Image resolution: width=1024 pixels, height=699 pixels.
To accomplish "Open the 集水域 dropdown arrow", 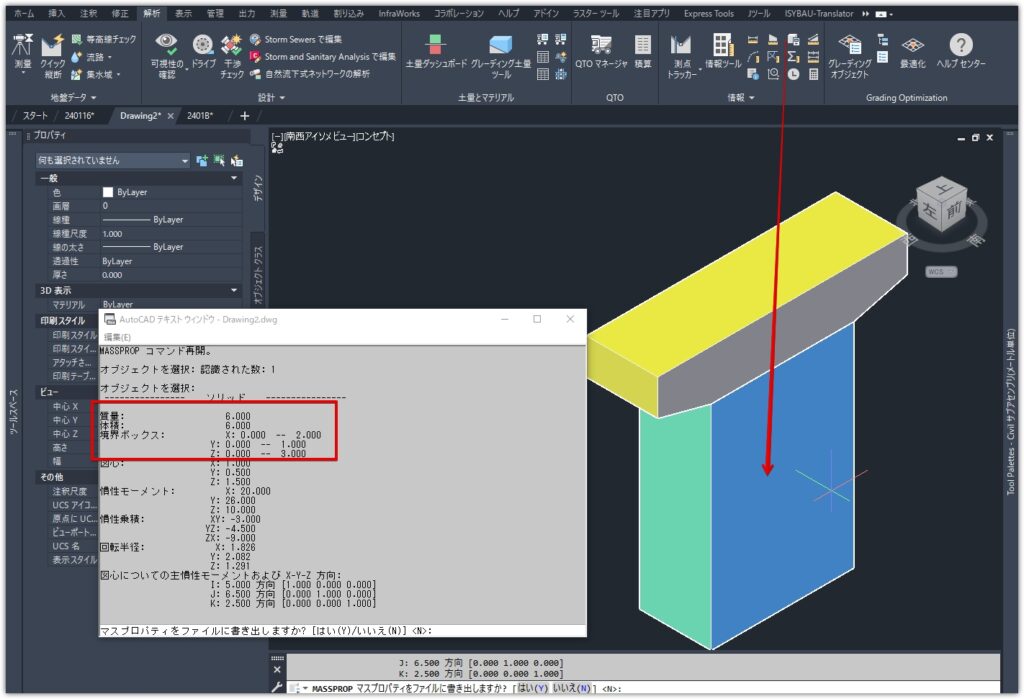I will (118, 74).
